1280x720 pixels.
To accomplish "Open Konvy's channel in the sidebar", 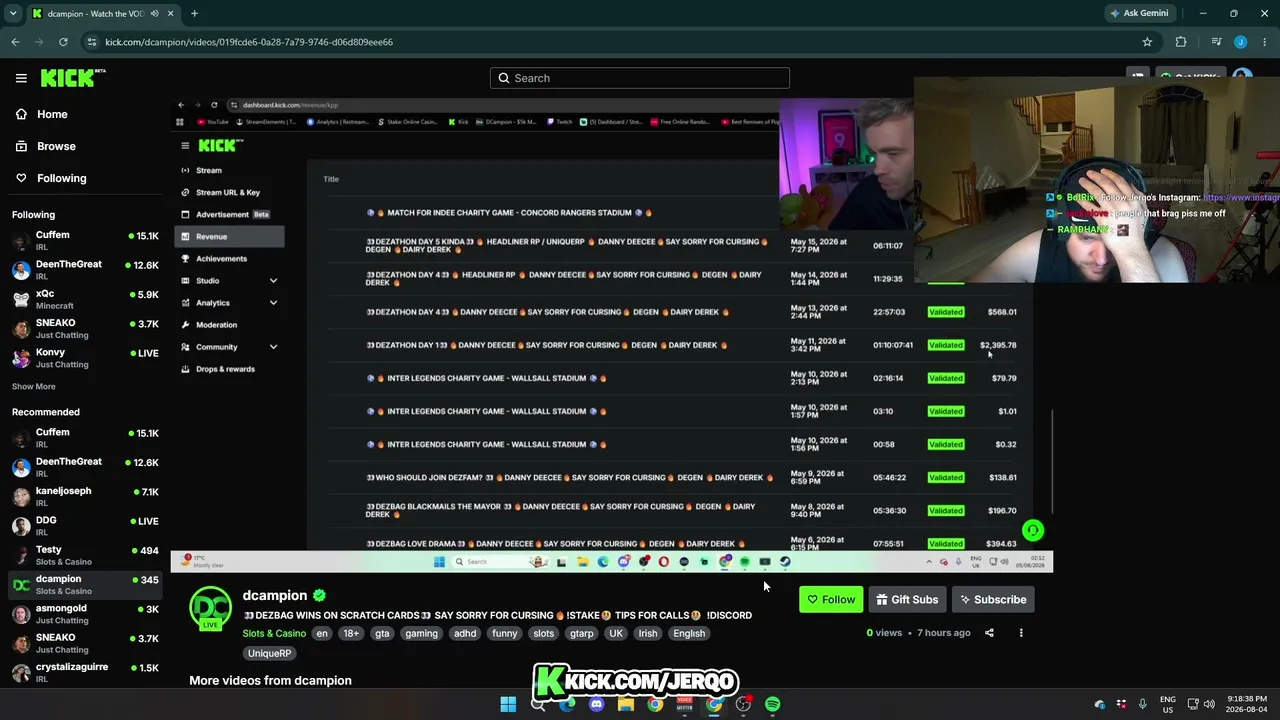I will 85,358.
